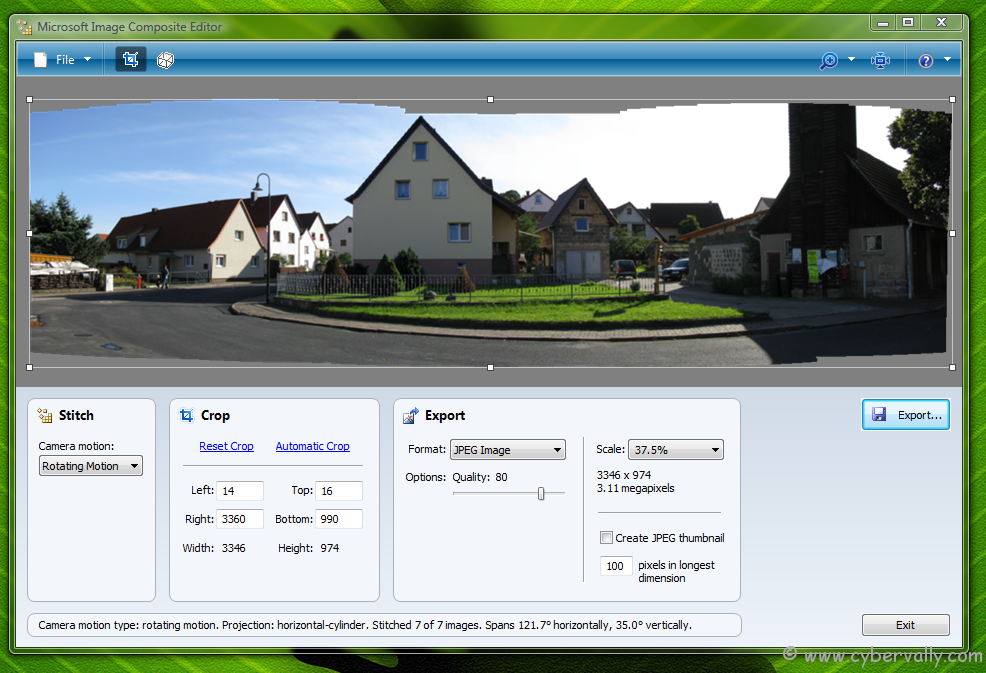Screen dimensions: 986x673
Task: Expand the help dropdown arrow
Action: pos(948,59)
